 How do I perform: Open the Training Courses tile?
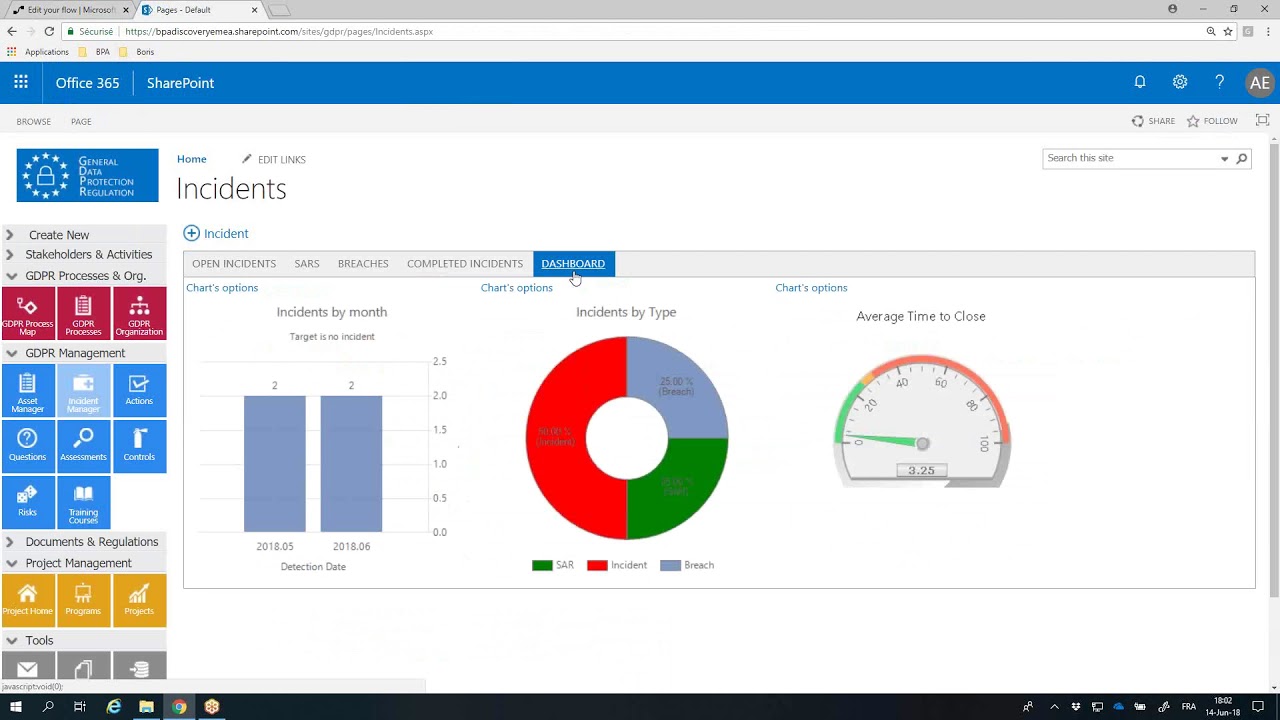click(x=83, y=503)
